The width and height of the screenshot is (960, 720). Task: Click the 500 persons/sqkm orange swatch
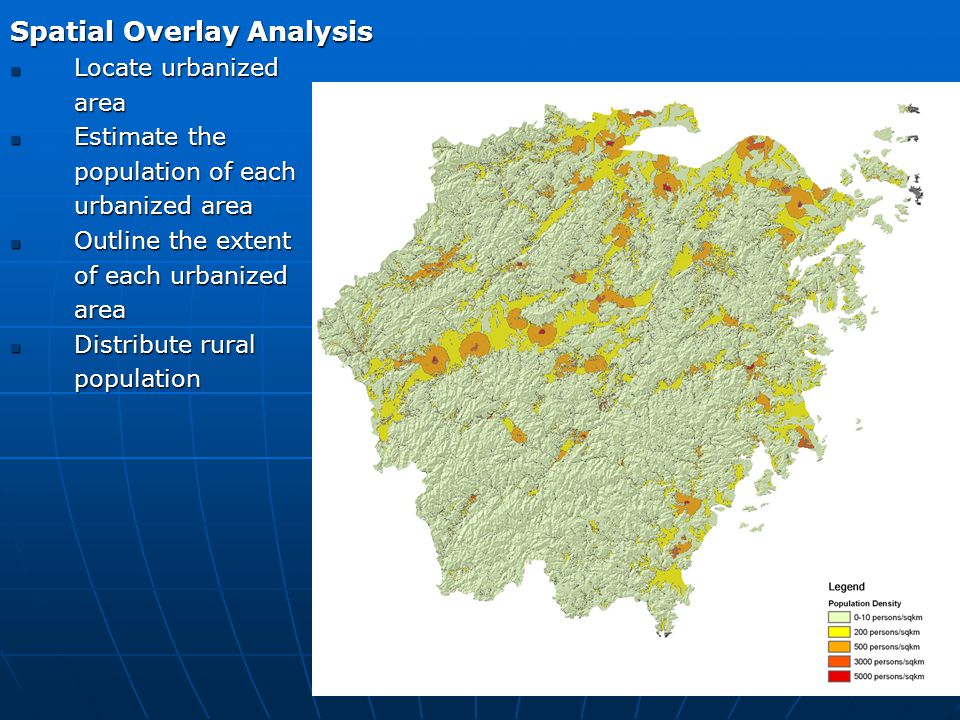point(839,647)
